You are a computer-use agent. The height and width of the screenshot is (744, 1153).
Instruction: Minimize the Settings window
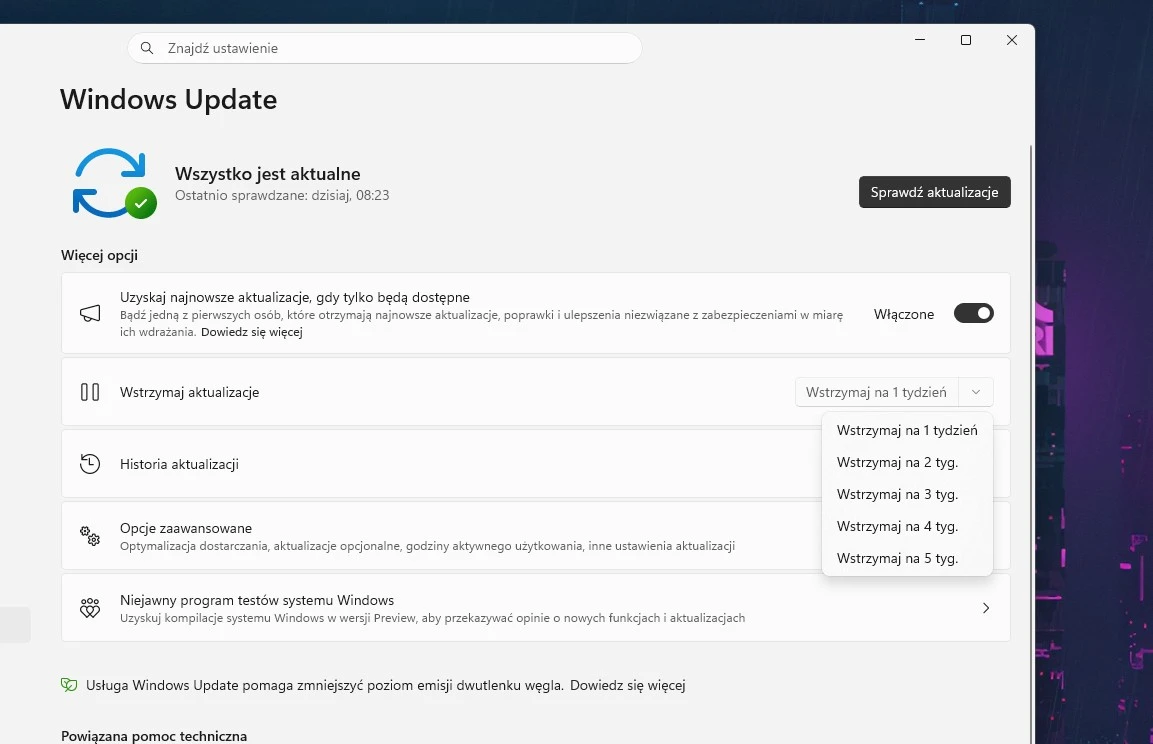(920, 40)
